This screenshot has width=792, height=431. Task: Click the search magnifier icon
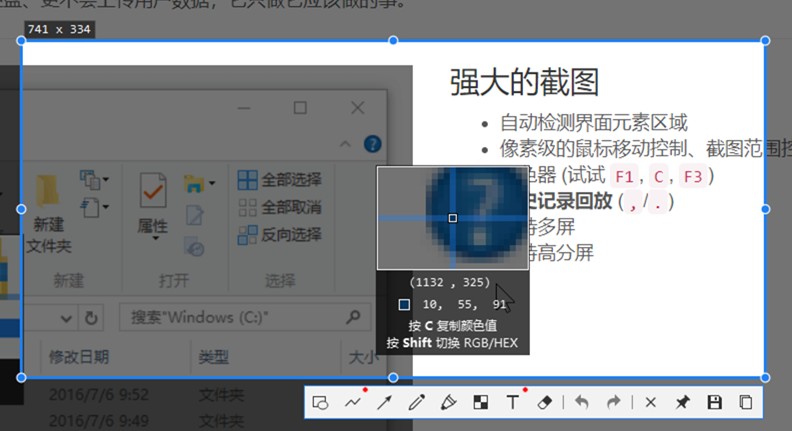(353, 317)
